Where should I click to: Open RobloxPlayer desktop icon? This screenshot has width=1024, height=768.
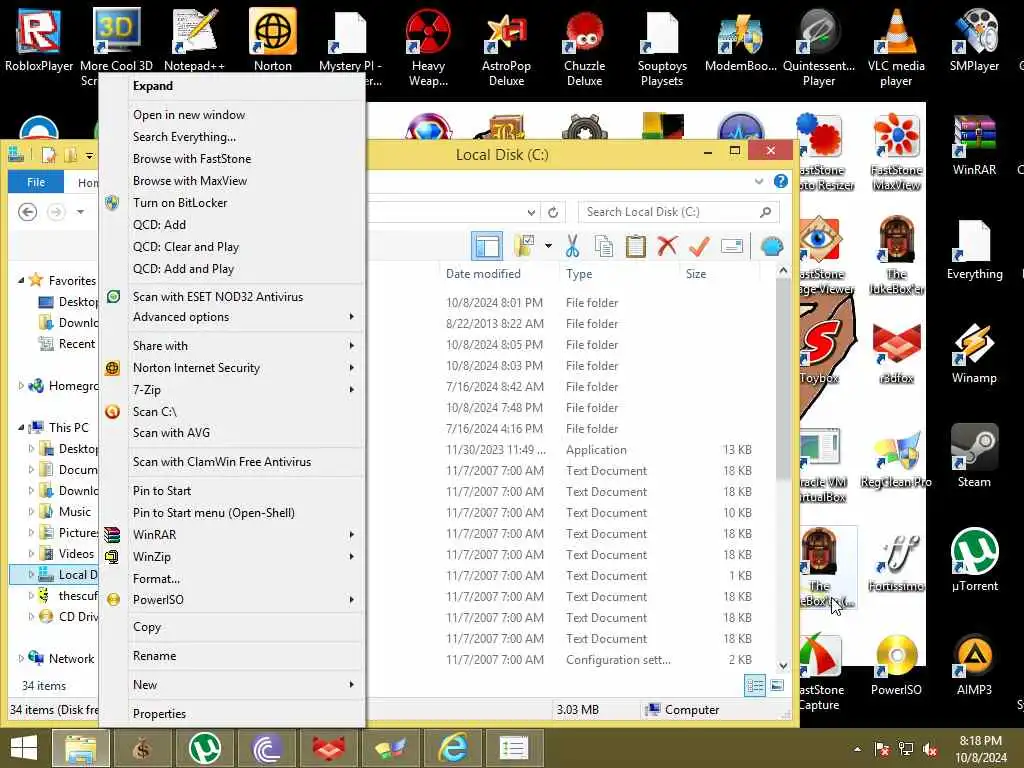click(39, 39)
